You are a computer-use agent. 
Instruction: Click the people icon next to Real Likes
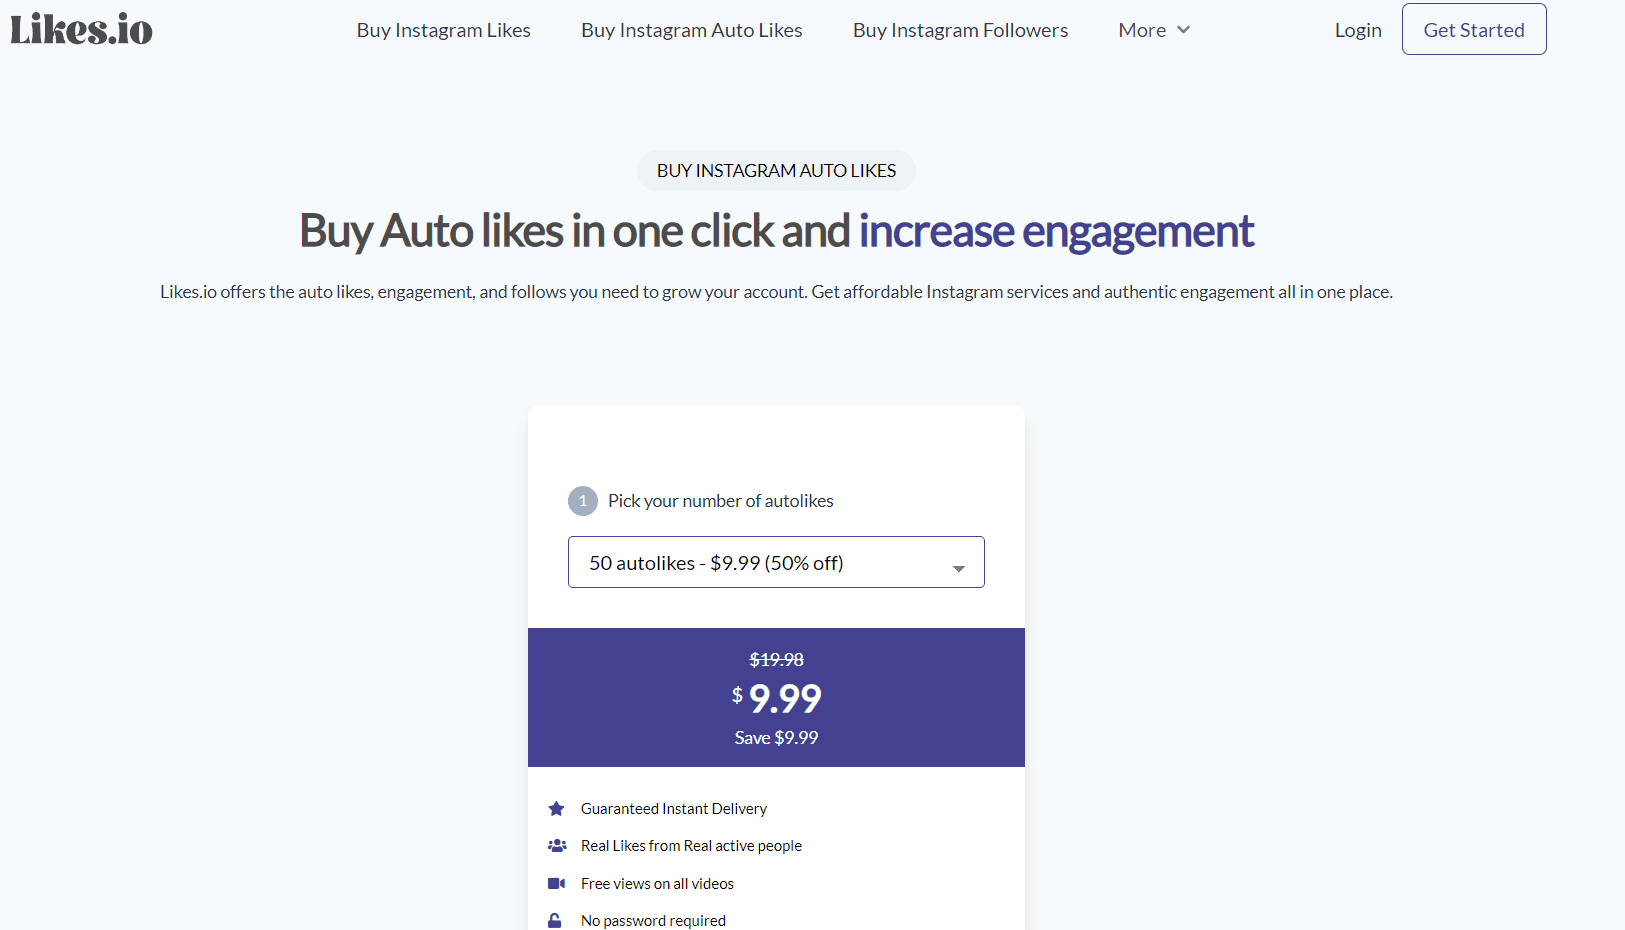(x=557, y=845)
